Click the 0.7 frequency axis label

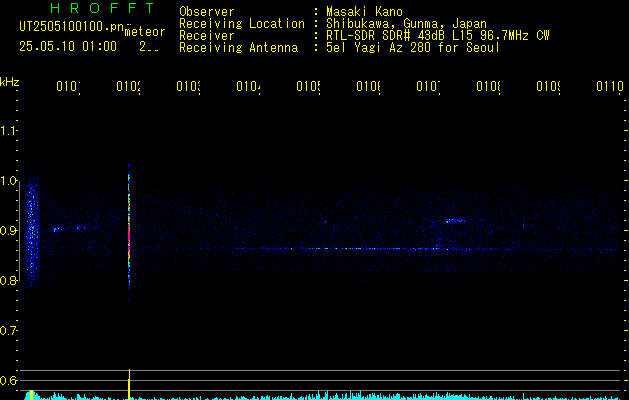[x=8, y=331]
